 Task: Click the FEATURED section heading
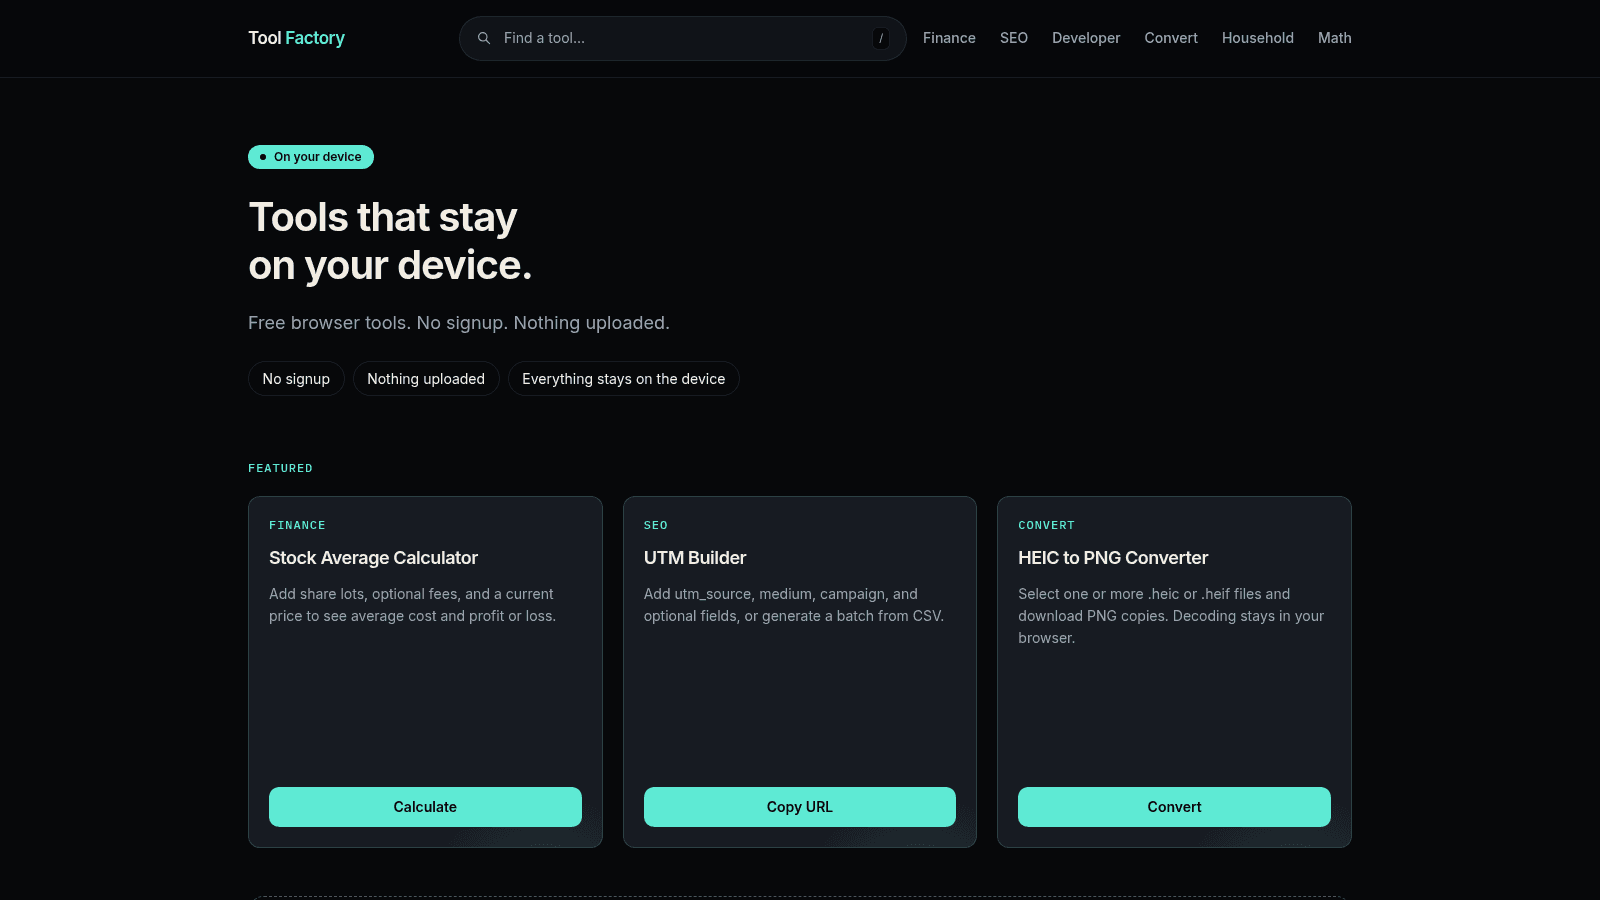tap(280, 468)
